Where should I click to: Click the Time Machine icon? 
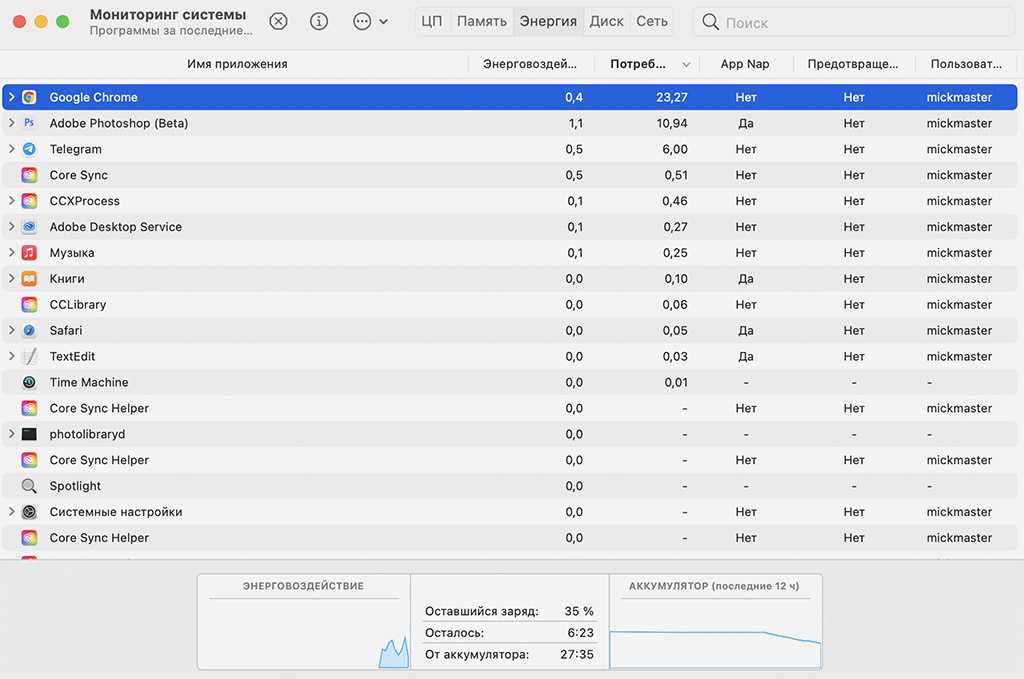(30, 382)
